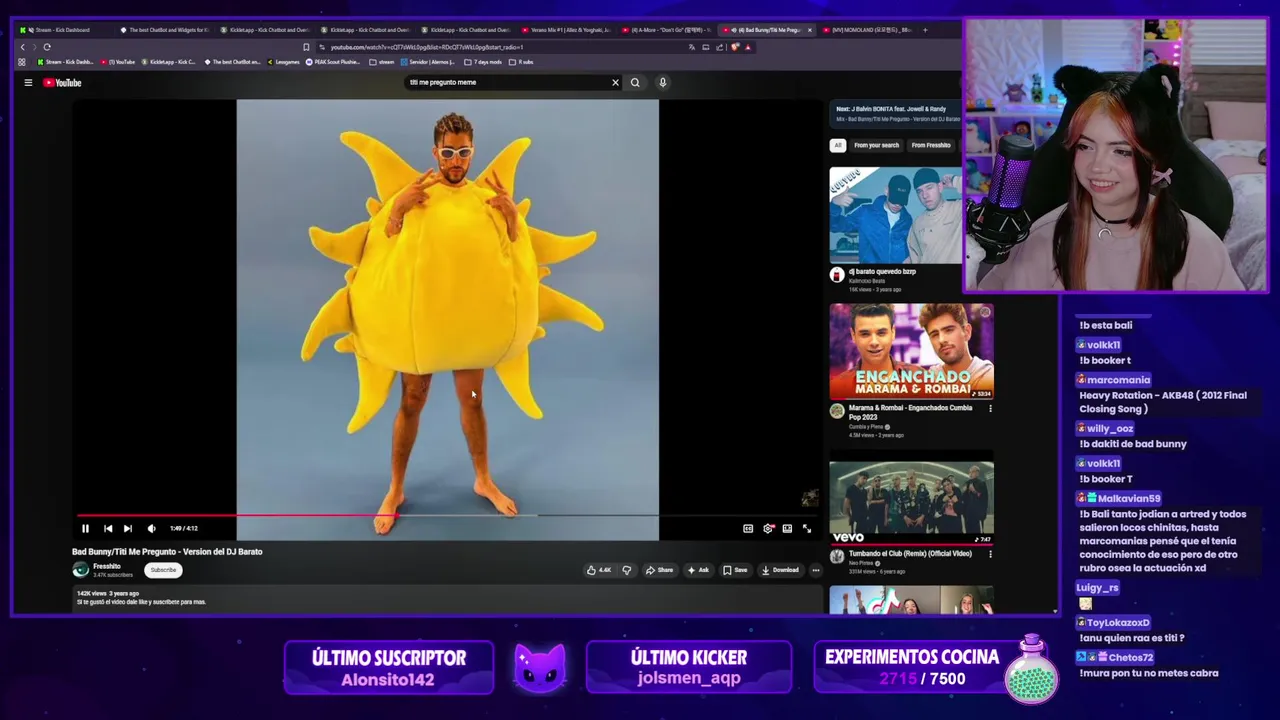Clear the YouTube search text
This screenshot has height=720, width=1280.
tap(615, 83)
